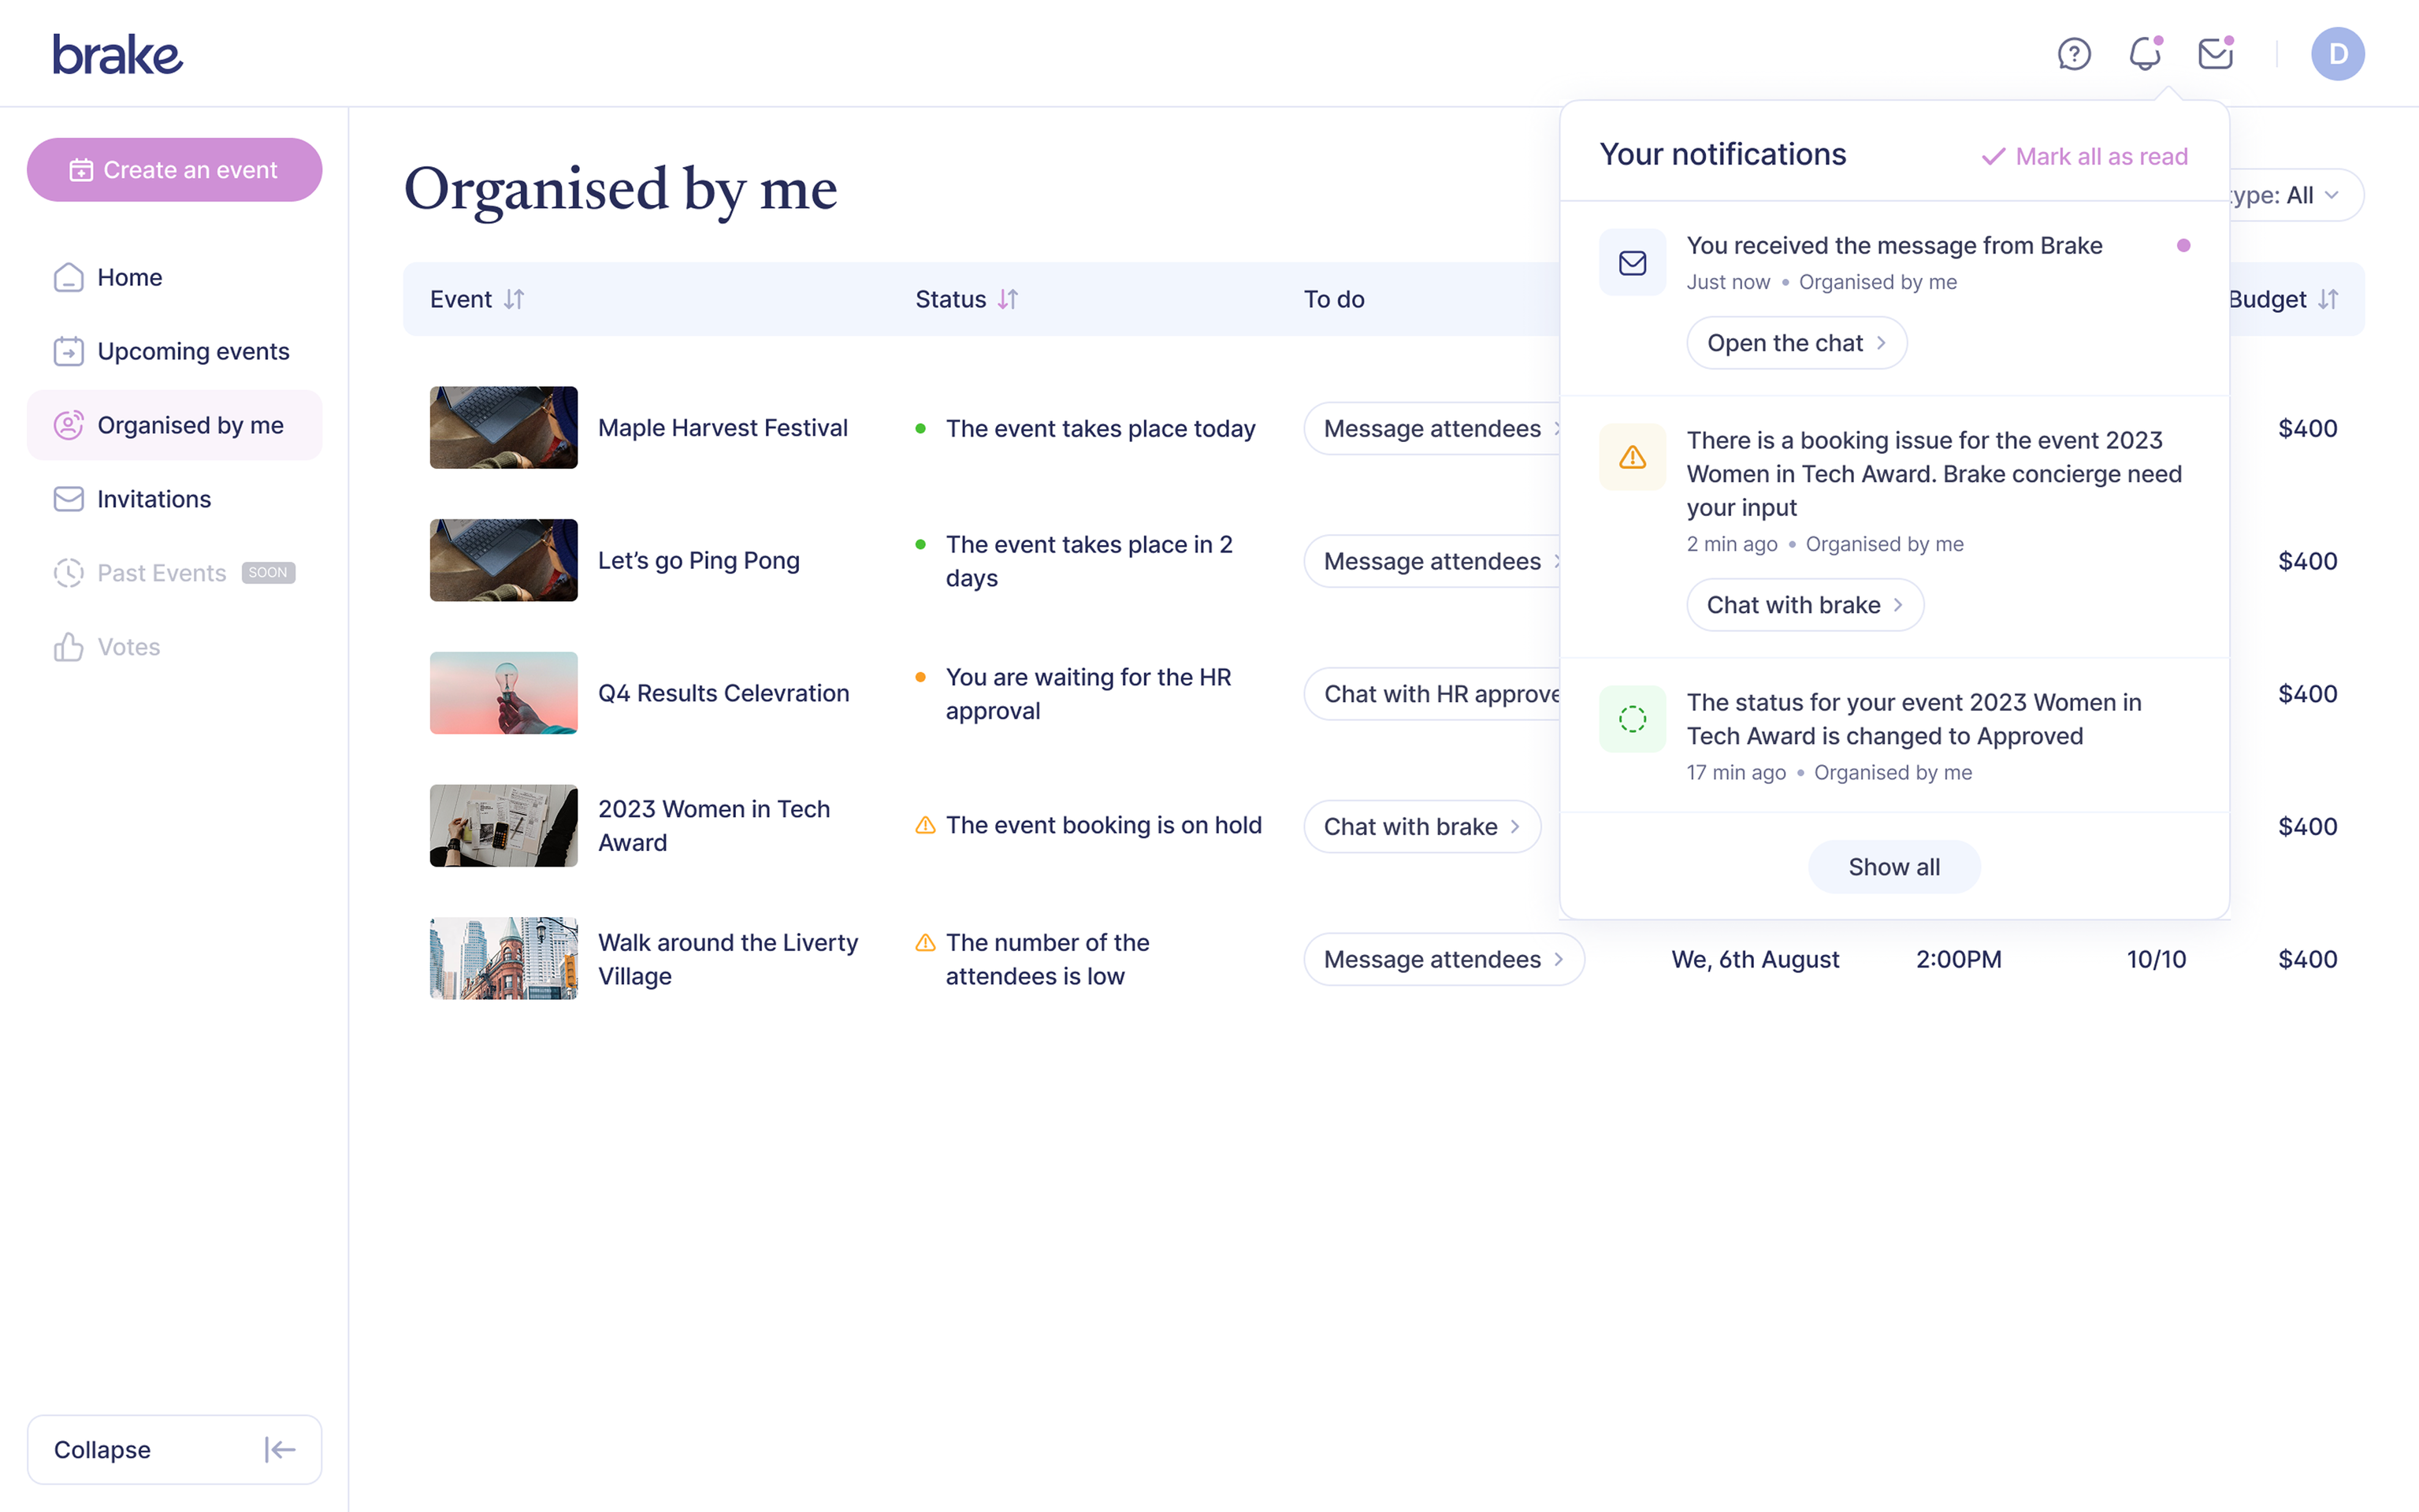Open the chat from Brake message notification
Viewport: 2419px width, 1512px height.
coord(1796,343)
